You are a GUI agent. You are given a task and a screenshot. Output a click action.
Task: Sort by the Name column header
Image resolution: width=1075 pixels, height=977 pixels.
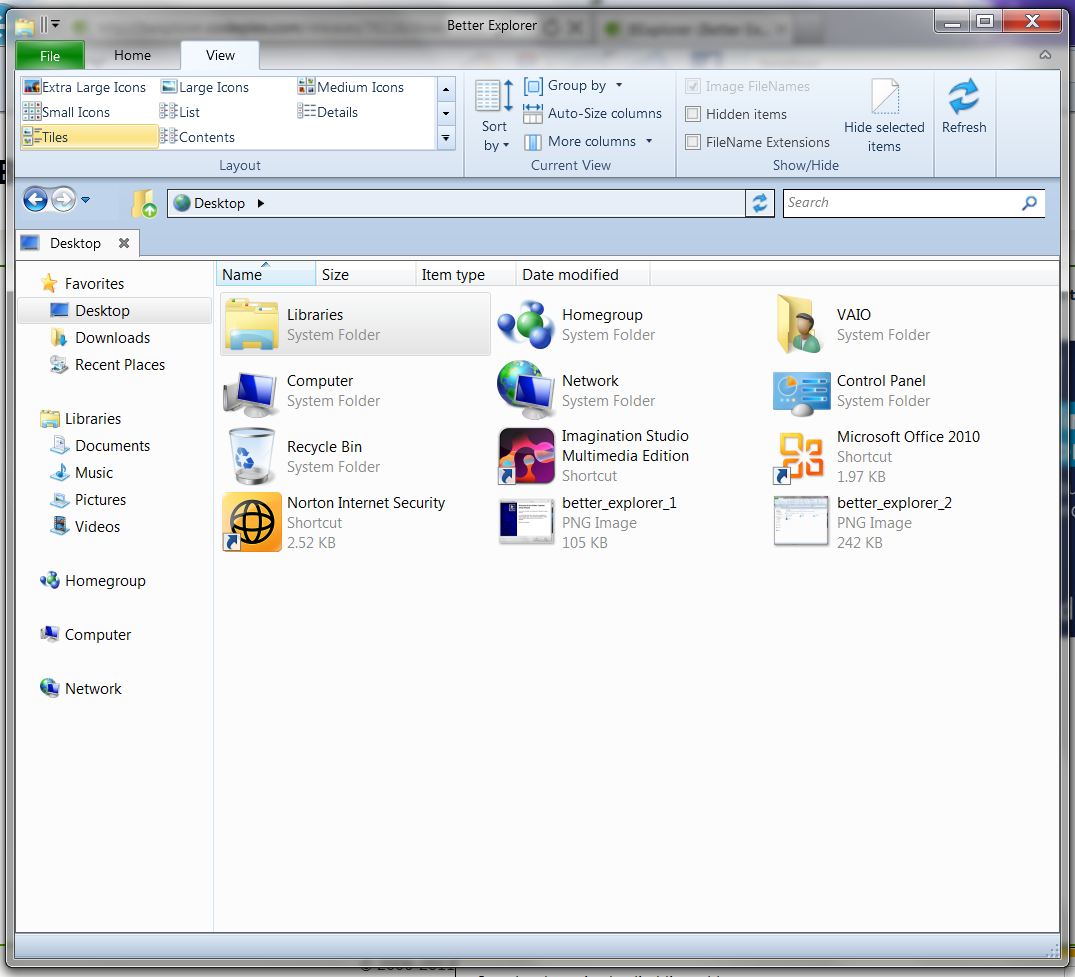click(x=266, y=274)
